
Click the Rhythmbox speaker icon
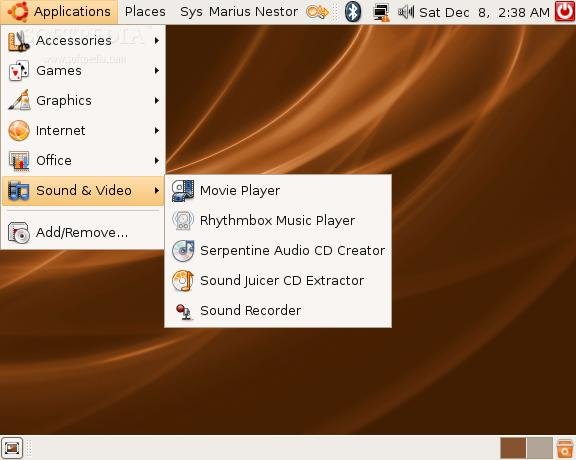pyautogui.click(x=183, y=220)
